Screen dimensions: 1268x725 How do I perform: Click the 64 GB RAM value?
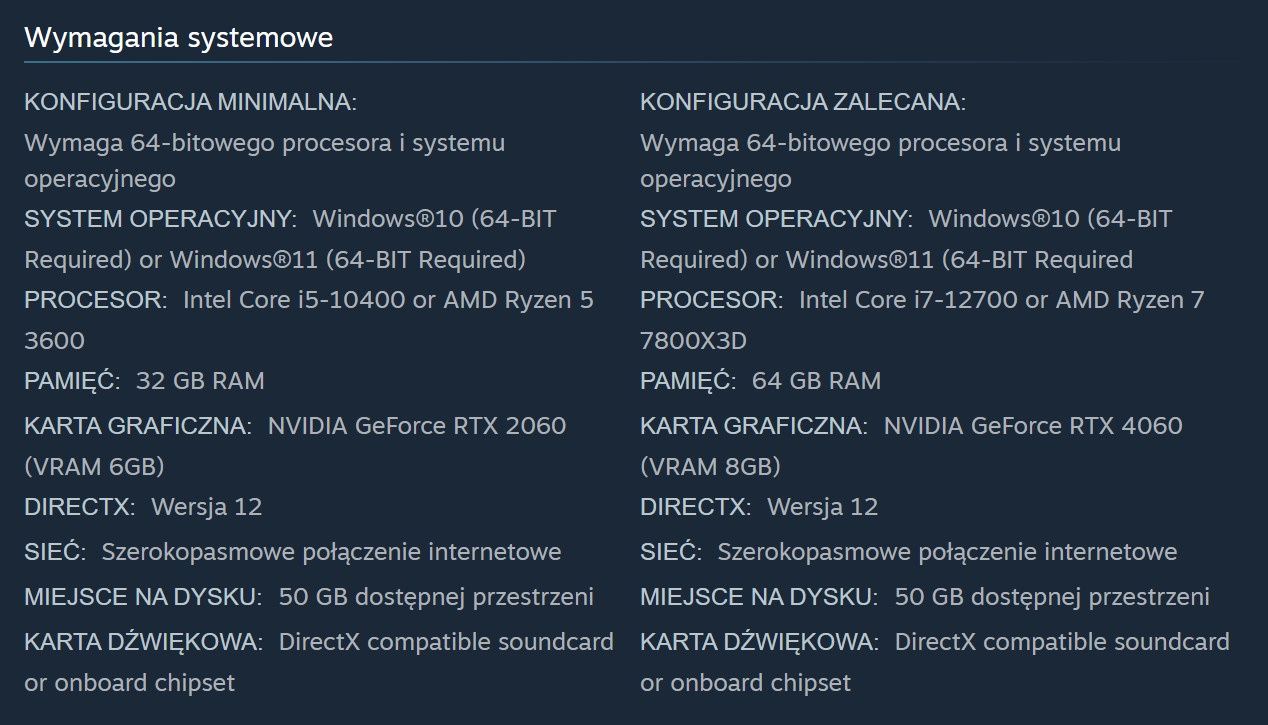click(x=816, y=381)
